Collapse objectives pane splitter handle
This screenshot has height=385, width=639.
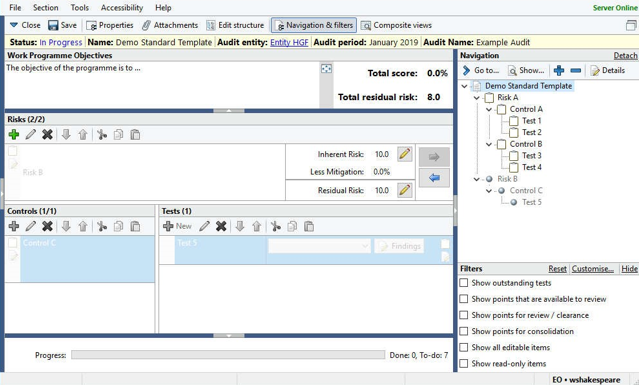229,111
